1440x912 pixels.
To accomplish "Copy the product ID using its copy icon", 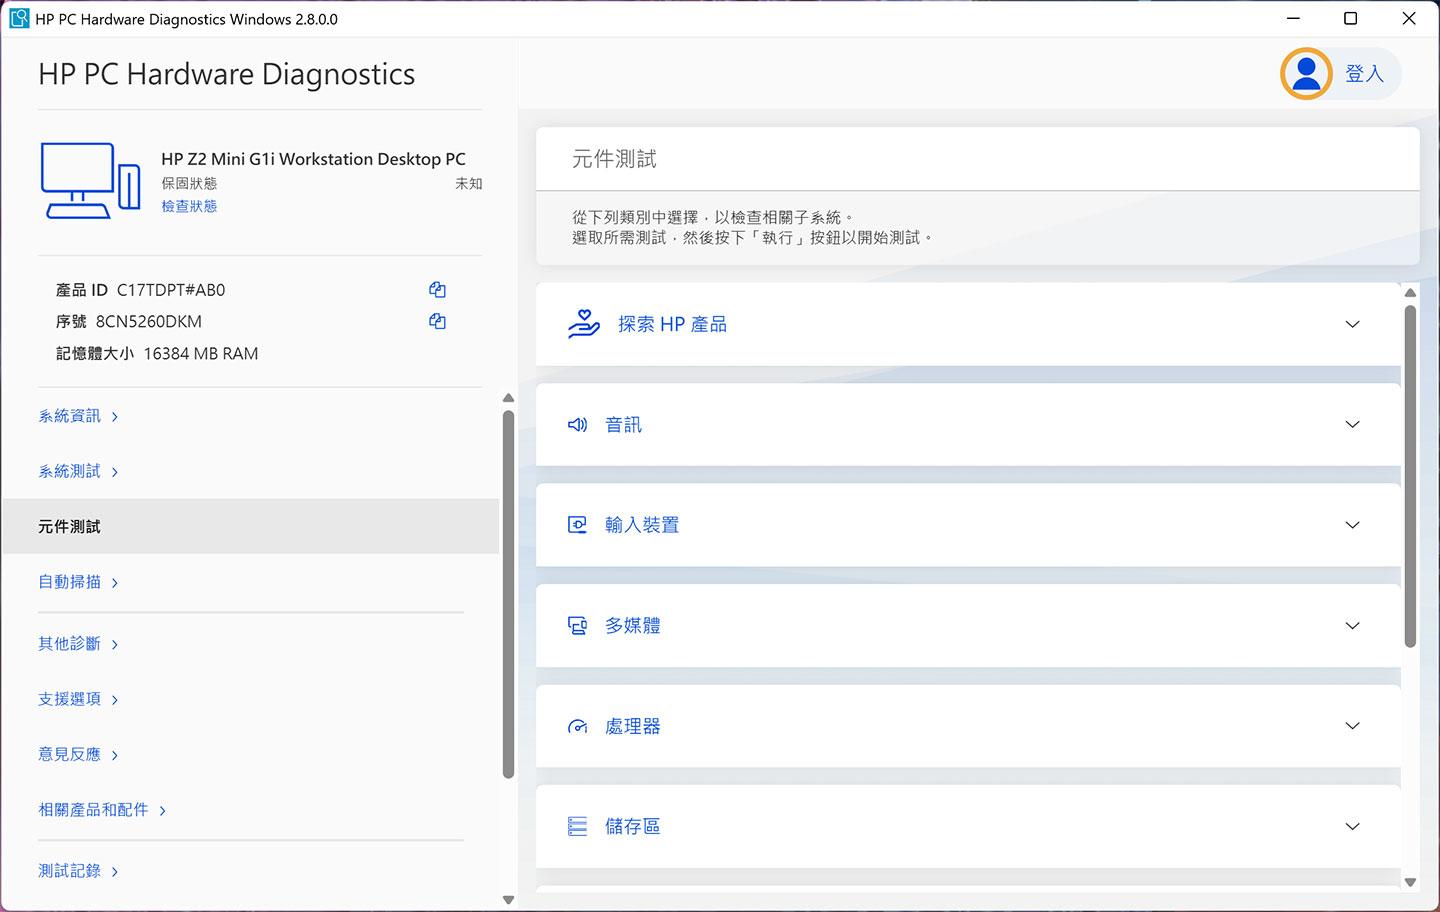I will (x=437, y=289).
